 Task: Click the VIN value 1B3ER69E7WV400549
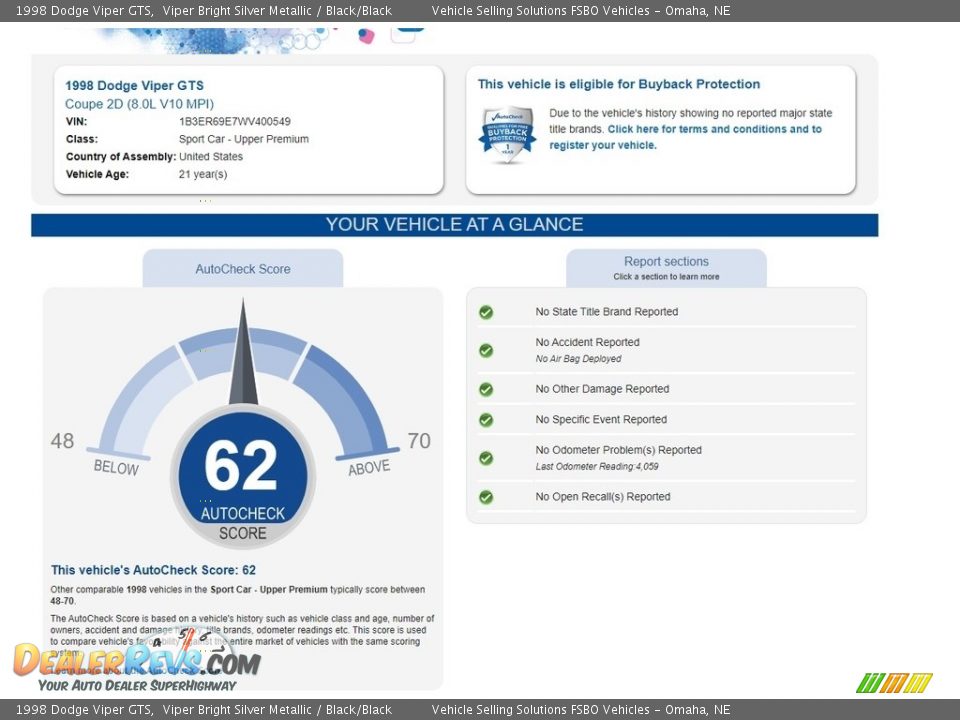[234, 121]
